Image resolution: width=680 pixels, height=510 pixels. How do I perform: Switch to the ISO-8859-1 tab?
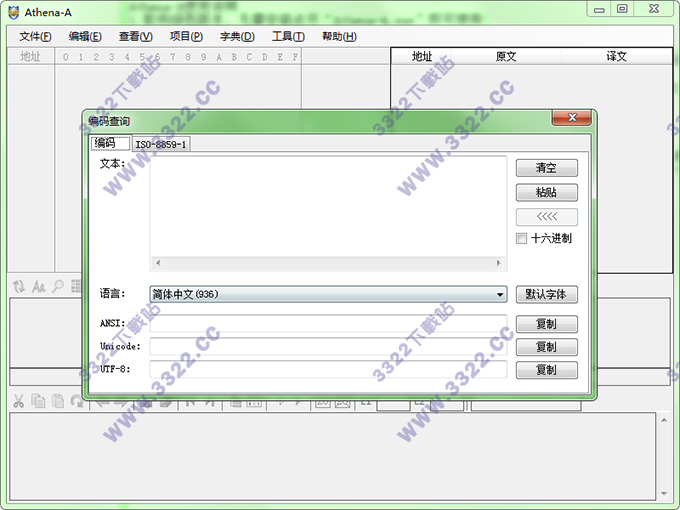pos(161,144)
